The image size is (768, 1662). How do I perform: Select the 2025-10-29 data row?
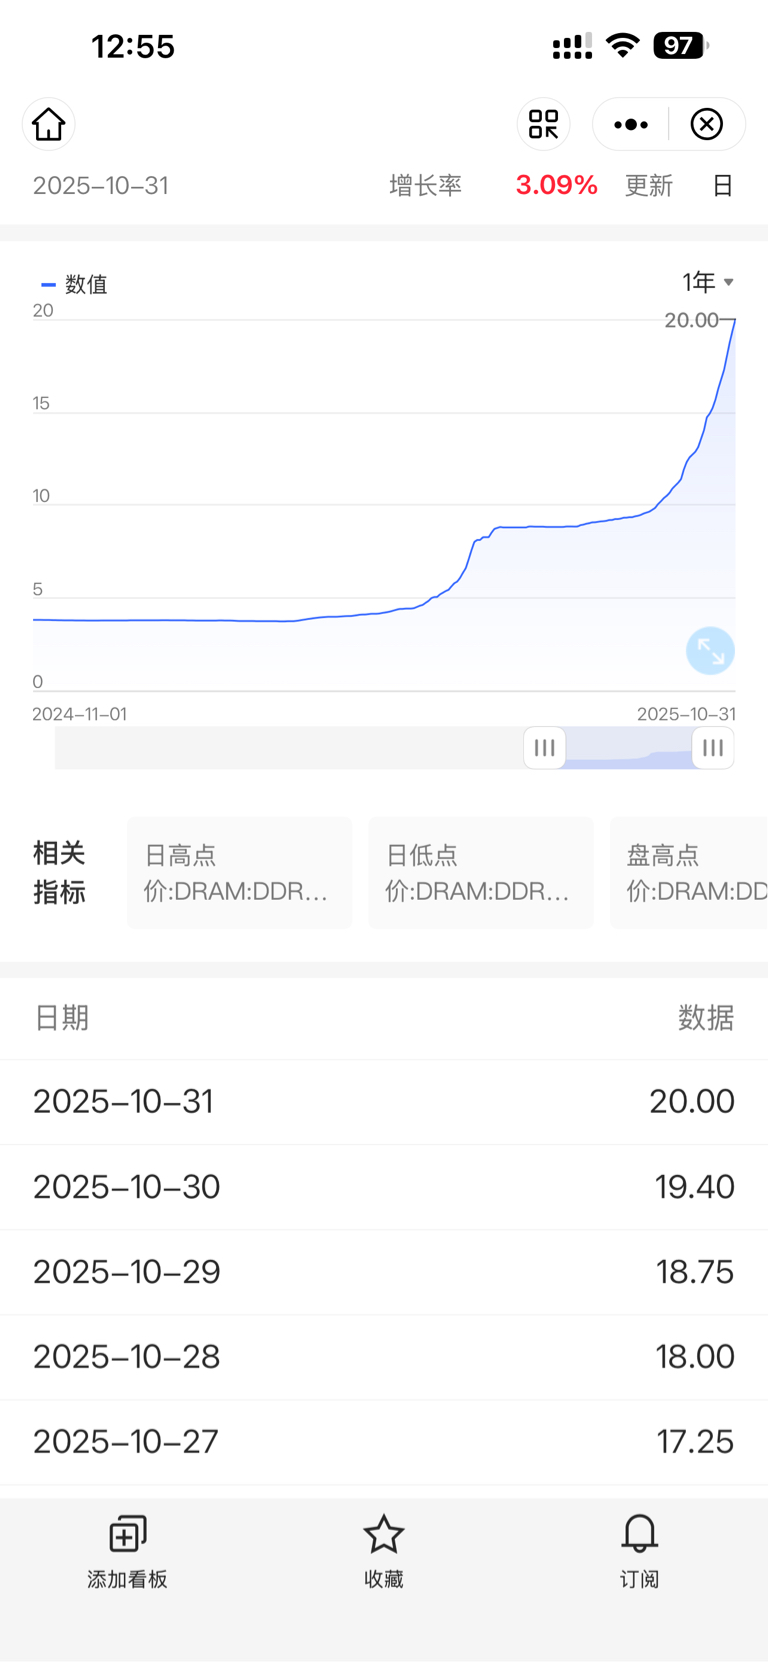click(x=384, y=1272)
